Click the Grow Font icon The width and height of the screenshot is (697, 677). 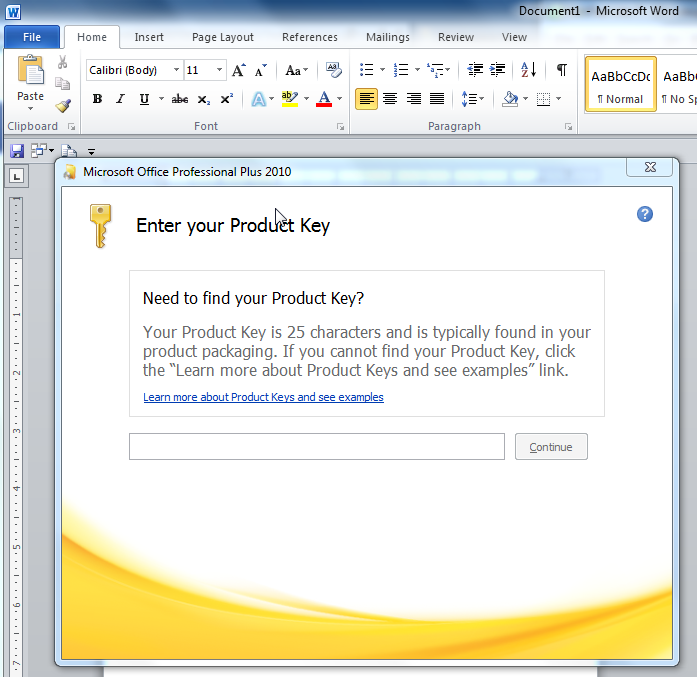click(238, 70)
